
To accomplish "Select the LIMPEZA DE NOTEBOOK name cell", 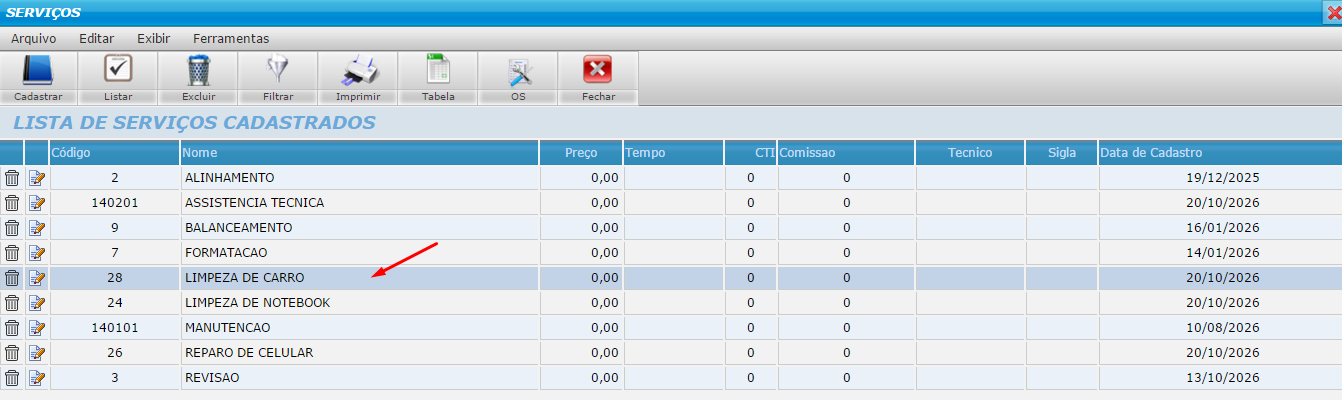I will pos(360,303).
